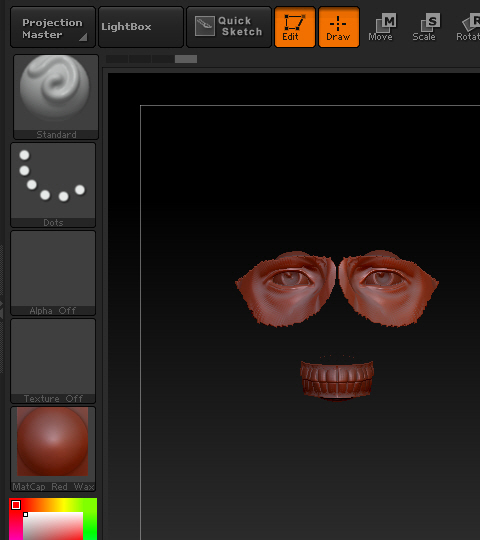Open the LightBox browser

[x=140, y=27]
